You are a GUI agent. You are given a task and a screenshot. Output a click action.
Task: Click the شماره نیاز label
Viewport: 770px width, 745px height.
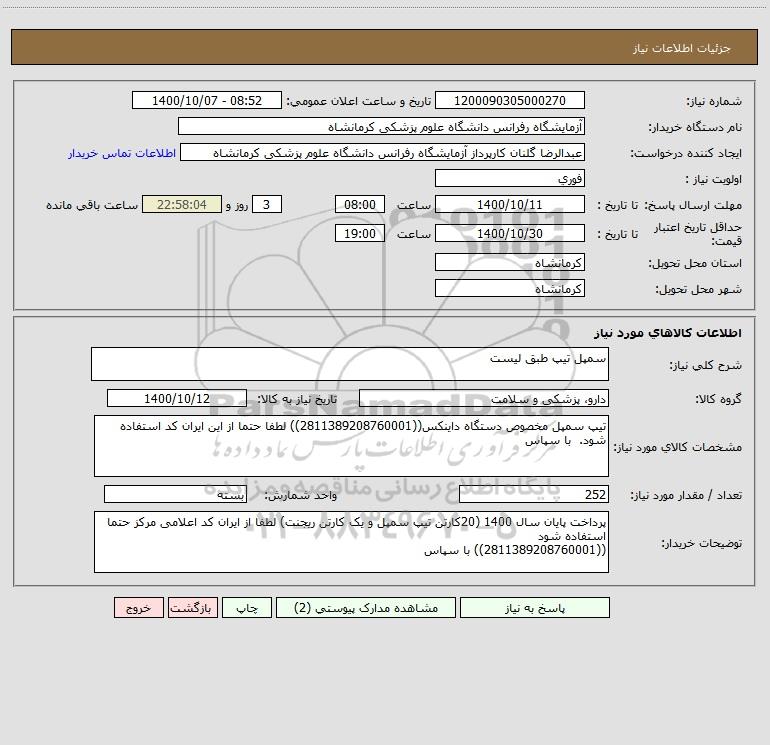click(x=714, y=102)
